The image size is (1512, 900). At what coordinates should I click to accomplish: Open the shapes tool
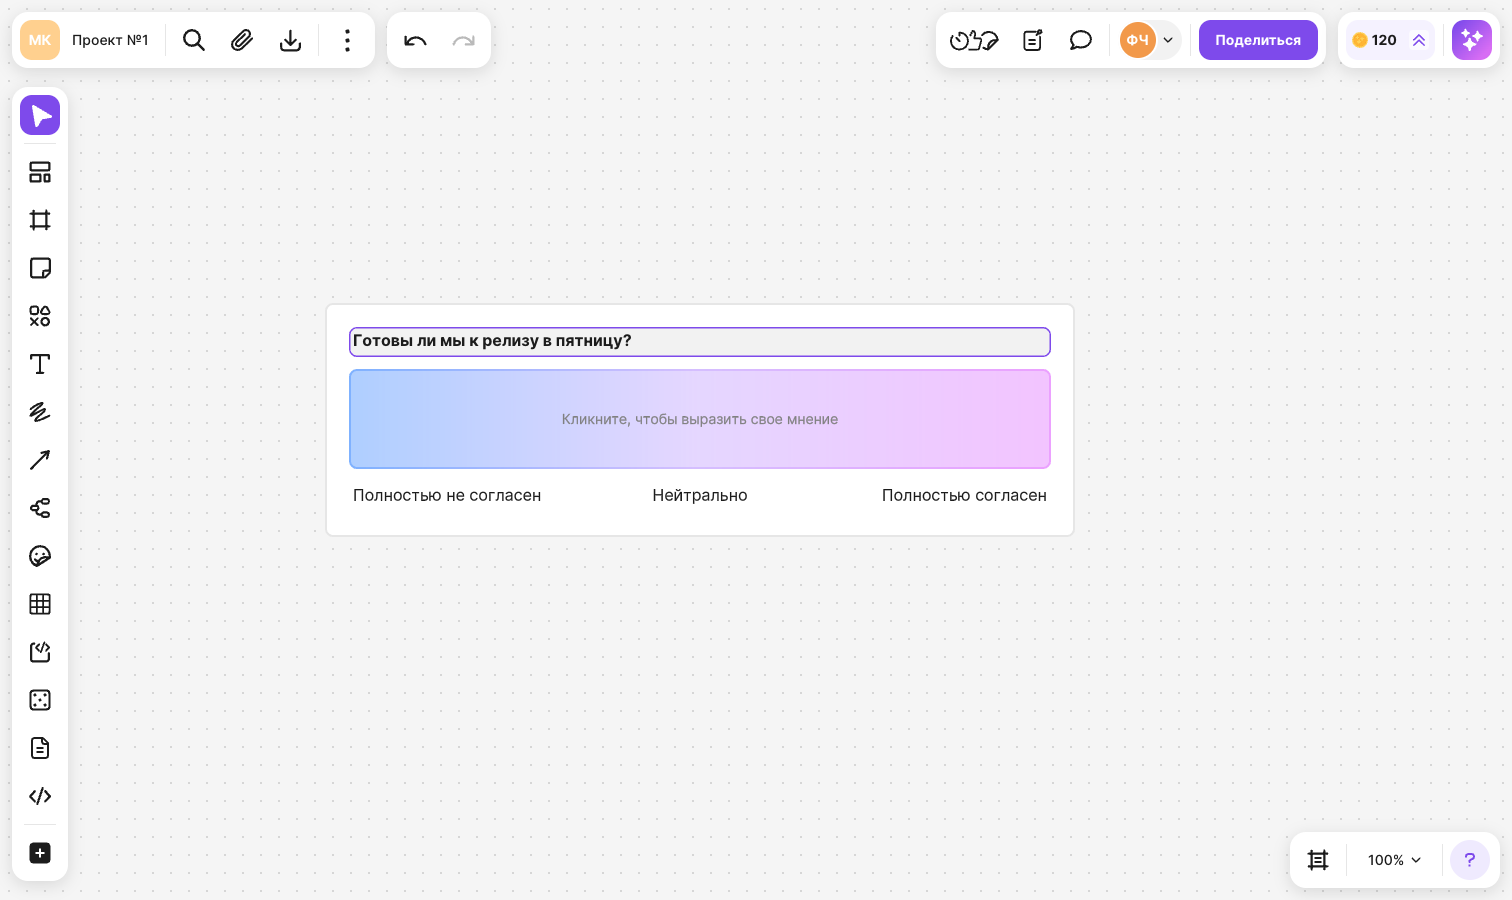click(40, 316)
